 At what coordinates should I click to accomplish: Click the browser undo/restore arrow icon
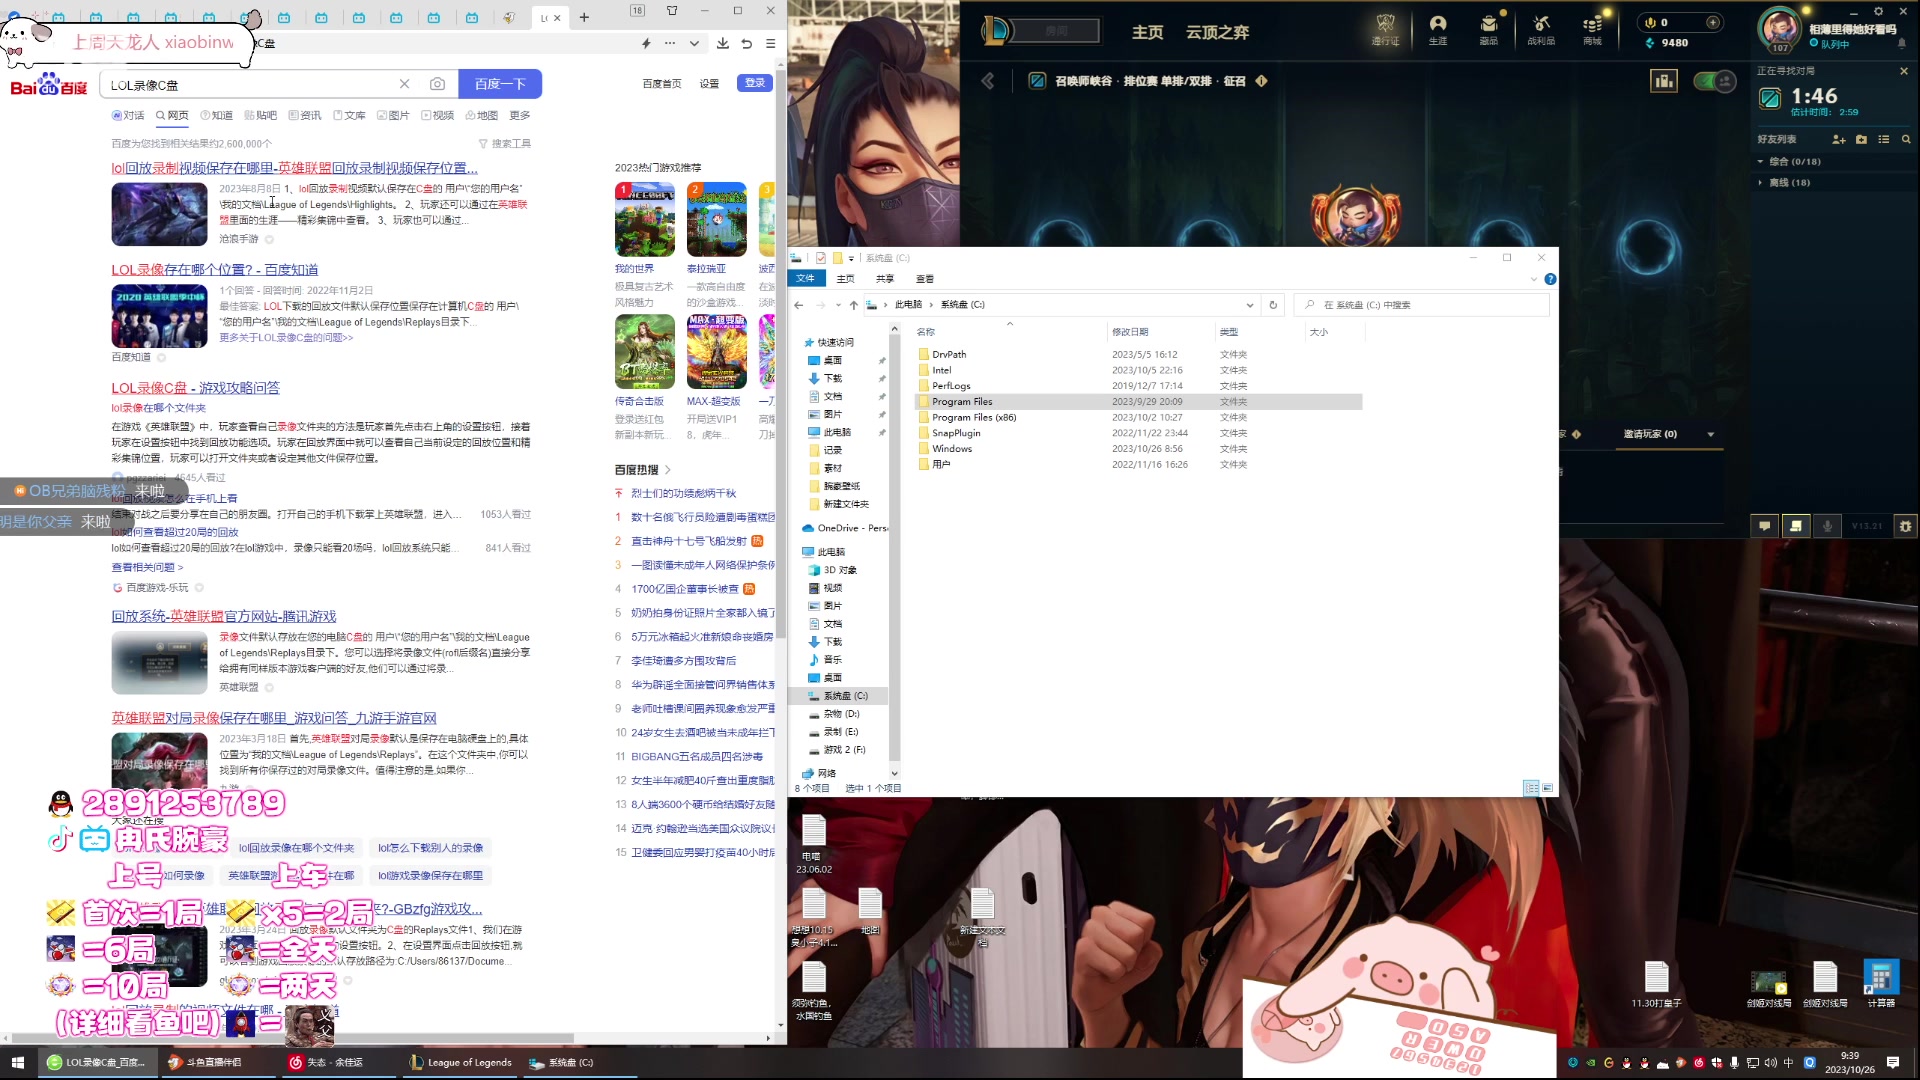(x=747, y=43)
